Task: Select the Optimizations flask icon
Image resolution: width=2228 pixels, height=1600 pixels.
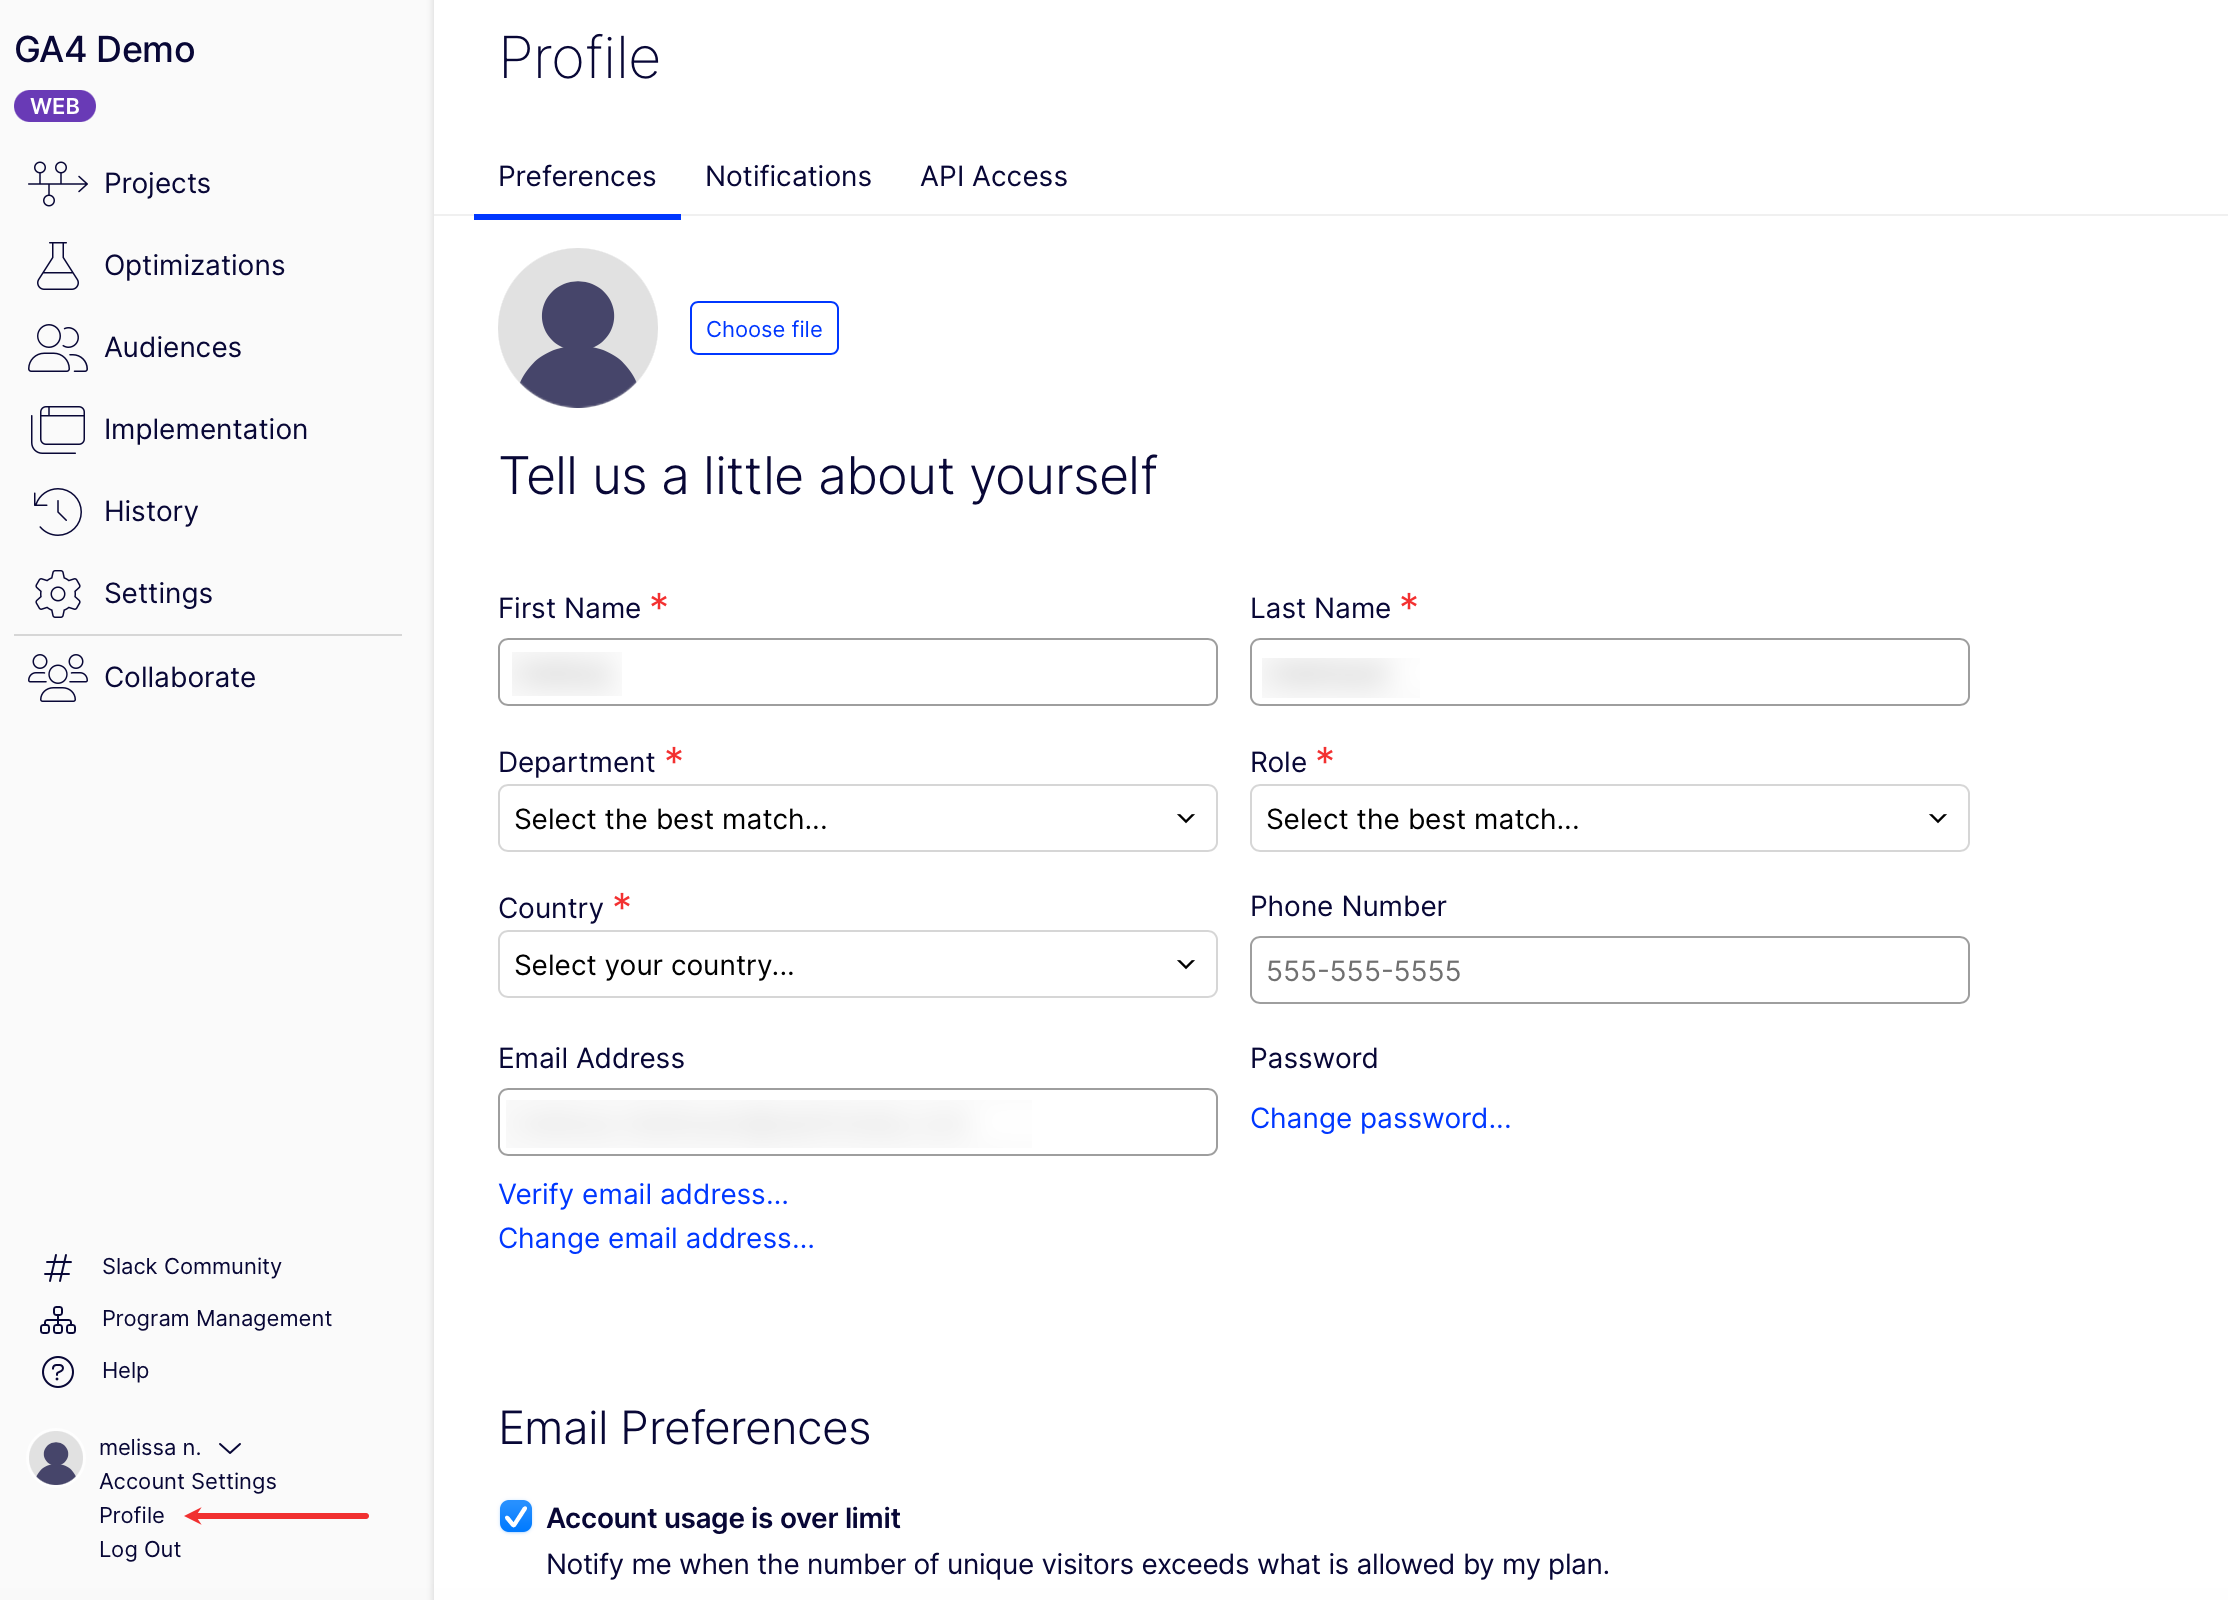Action: pos(57,264)
